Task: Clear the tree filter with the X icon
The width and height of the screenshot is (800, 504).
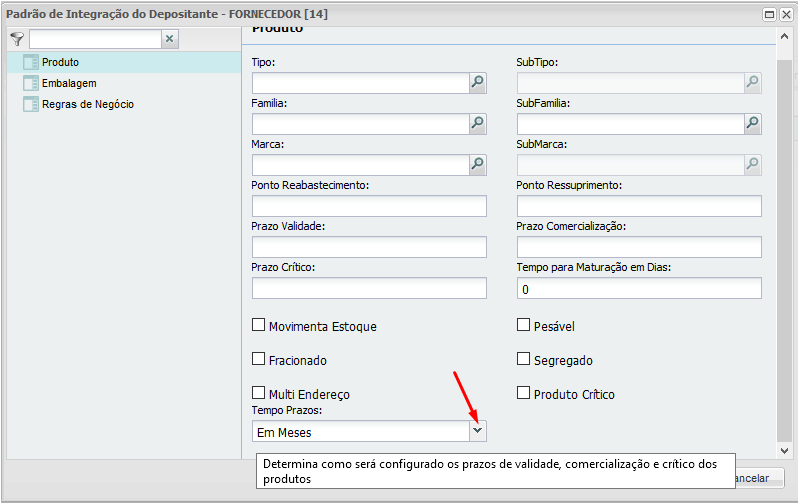Action: (x=169, y=39)
